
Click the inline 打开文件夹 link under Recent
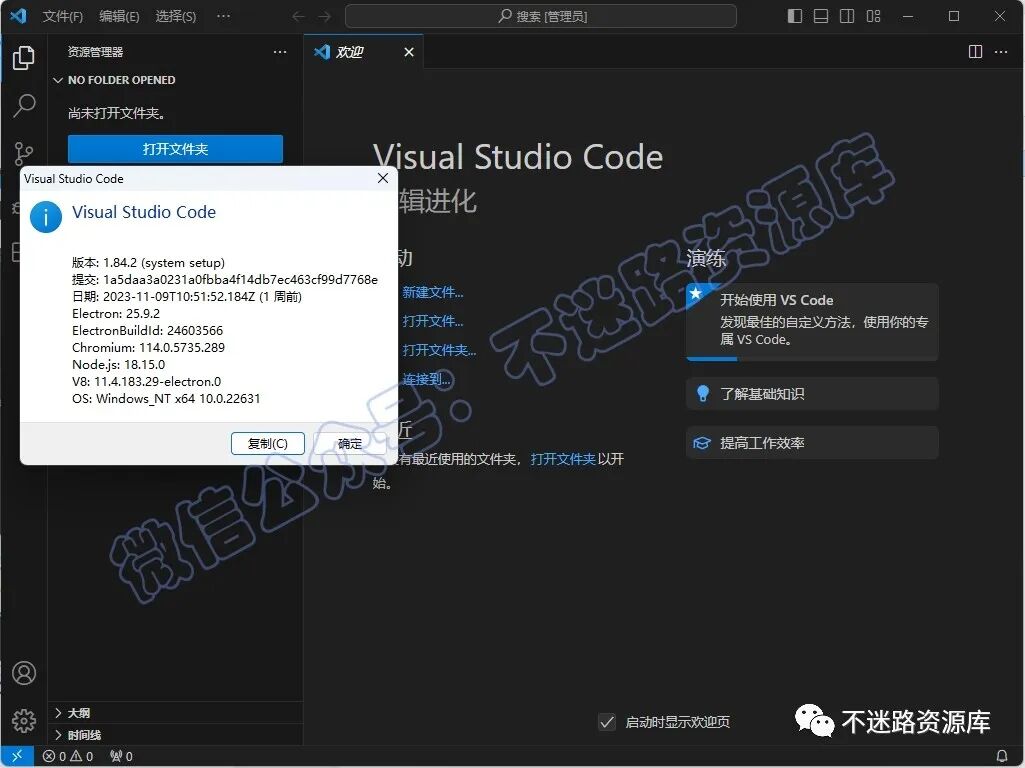(563, 459)
